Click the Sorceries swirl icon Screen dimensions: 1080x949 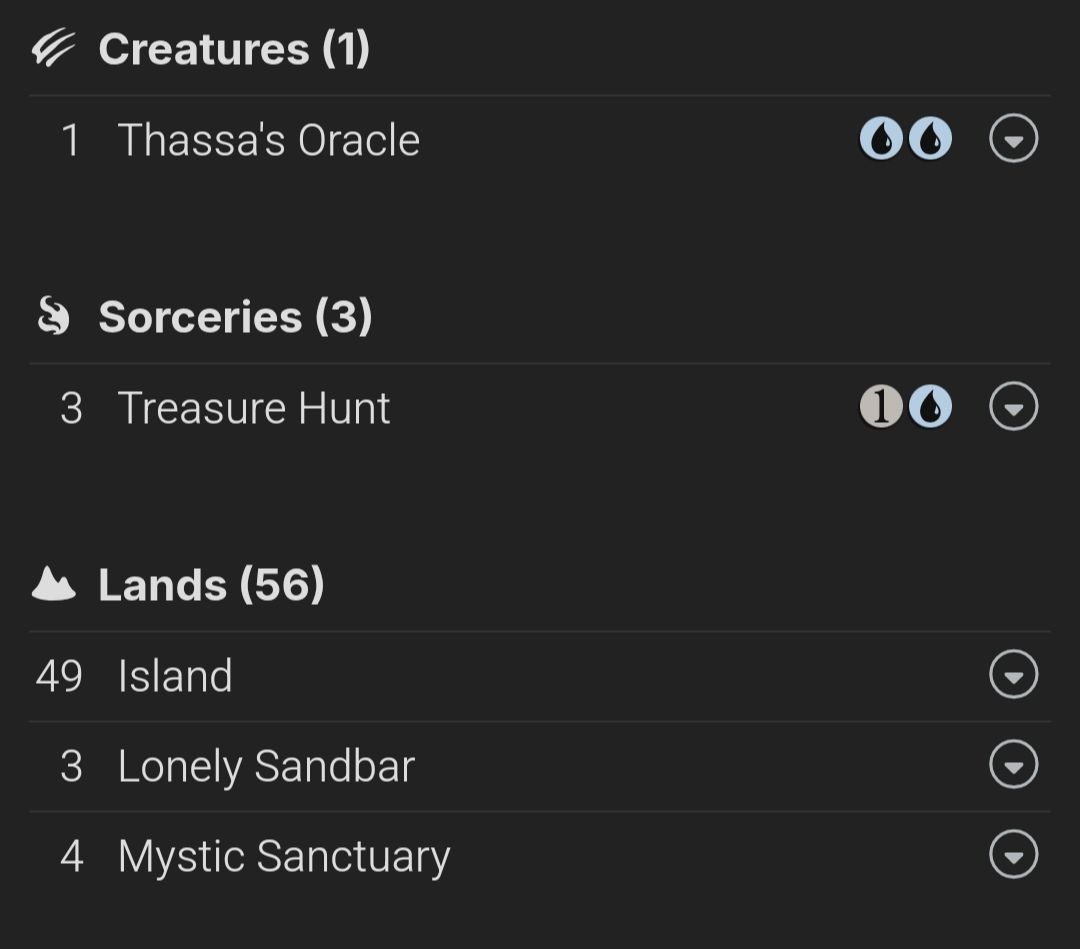(x=53, y=317)
